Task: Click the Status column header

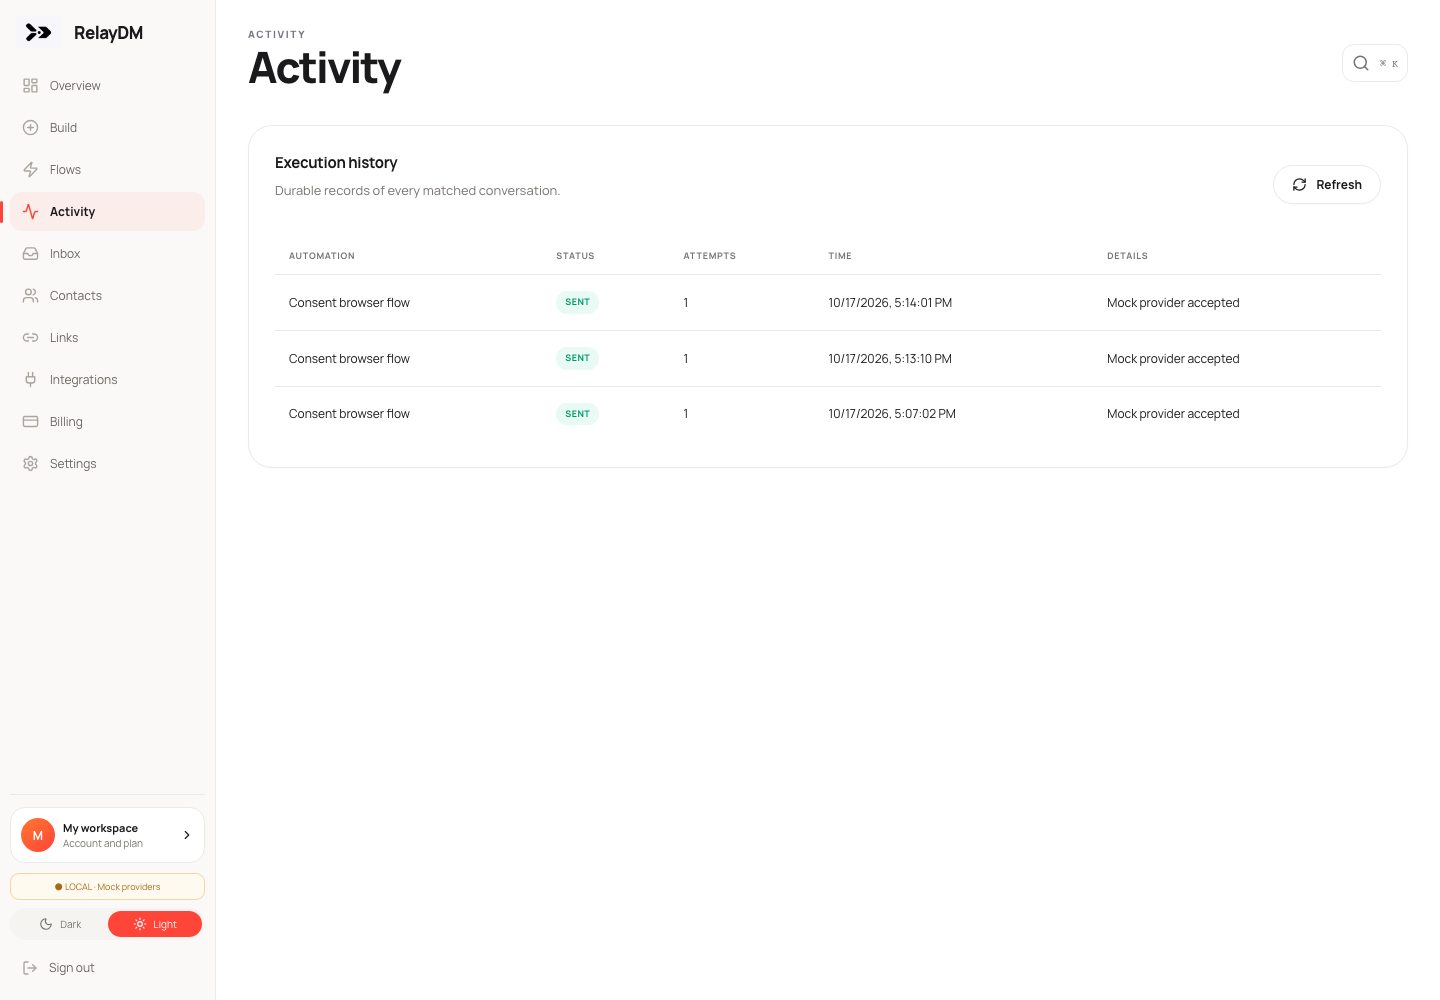Action: click(575, 256)
